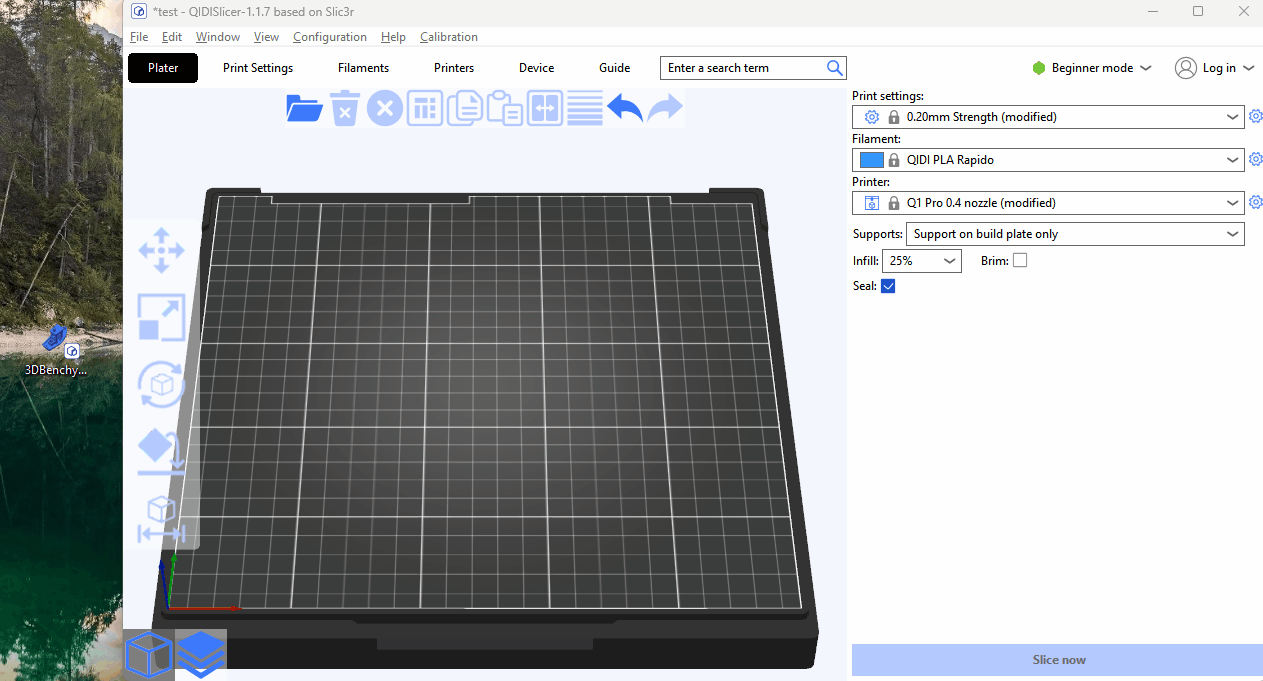Select the Move tool with four arrows

(161, 250)
